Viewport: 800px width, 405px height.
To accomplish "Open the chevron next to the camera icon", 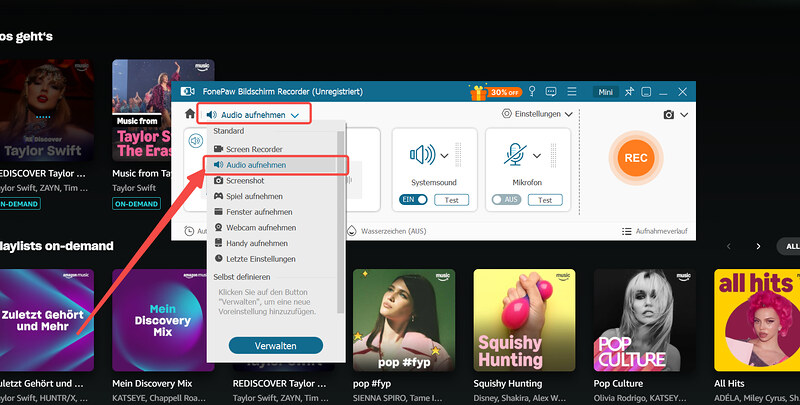I will pyautogui.click(x=684, y=115).
